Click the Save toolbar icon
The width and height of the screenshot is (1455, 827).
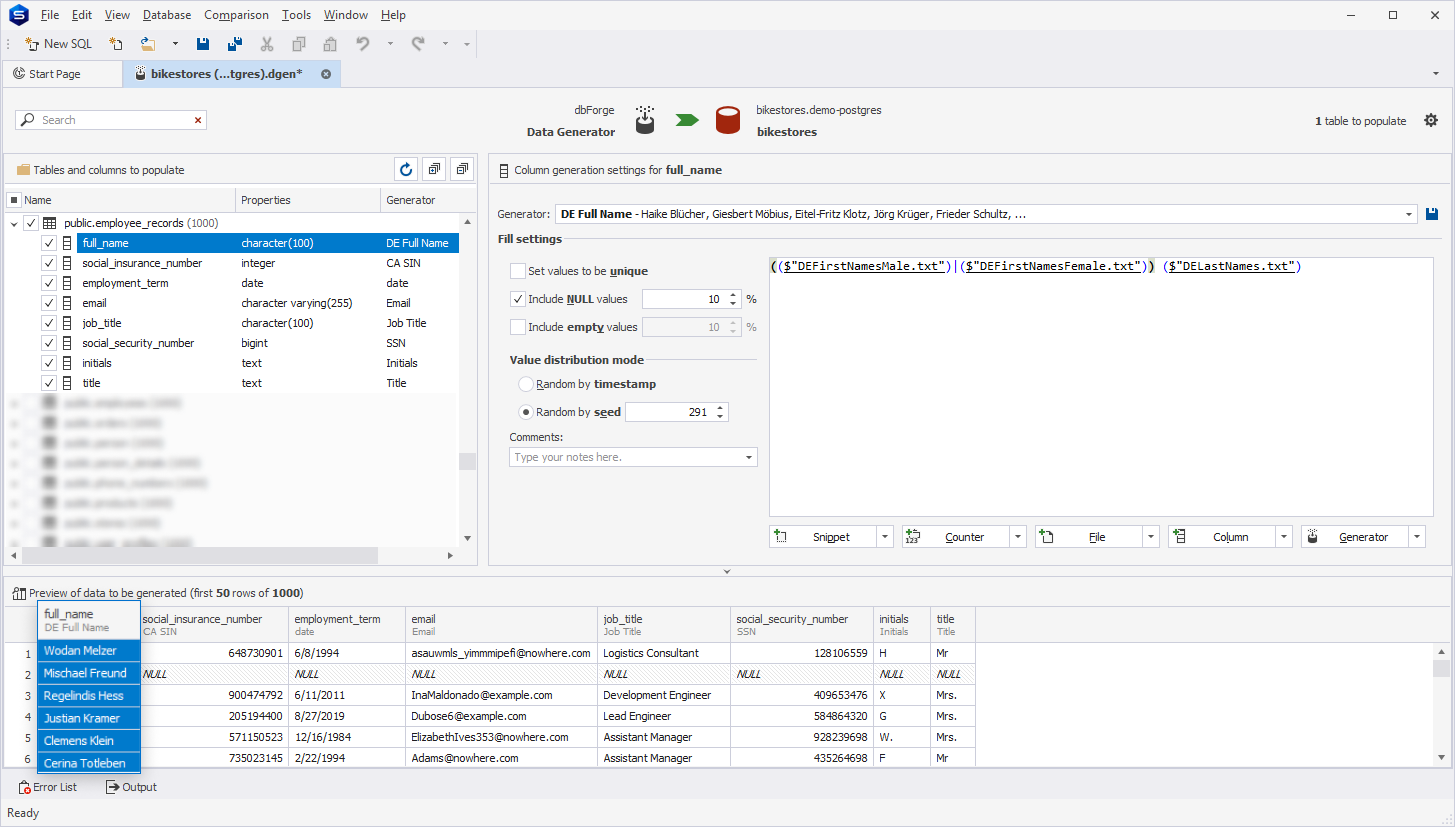click(203, 44)
